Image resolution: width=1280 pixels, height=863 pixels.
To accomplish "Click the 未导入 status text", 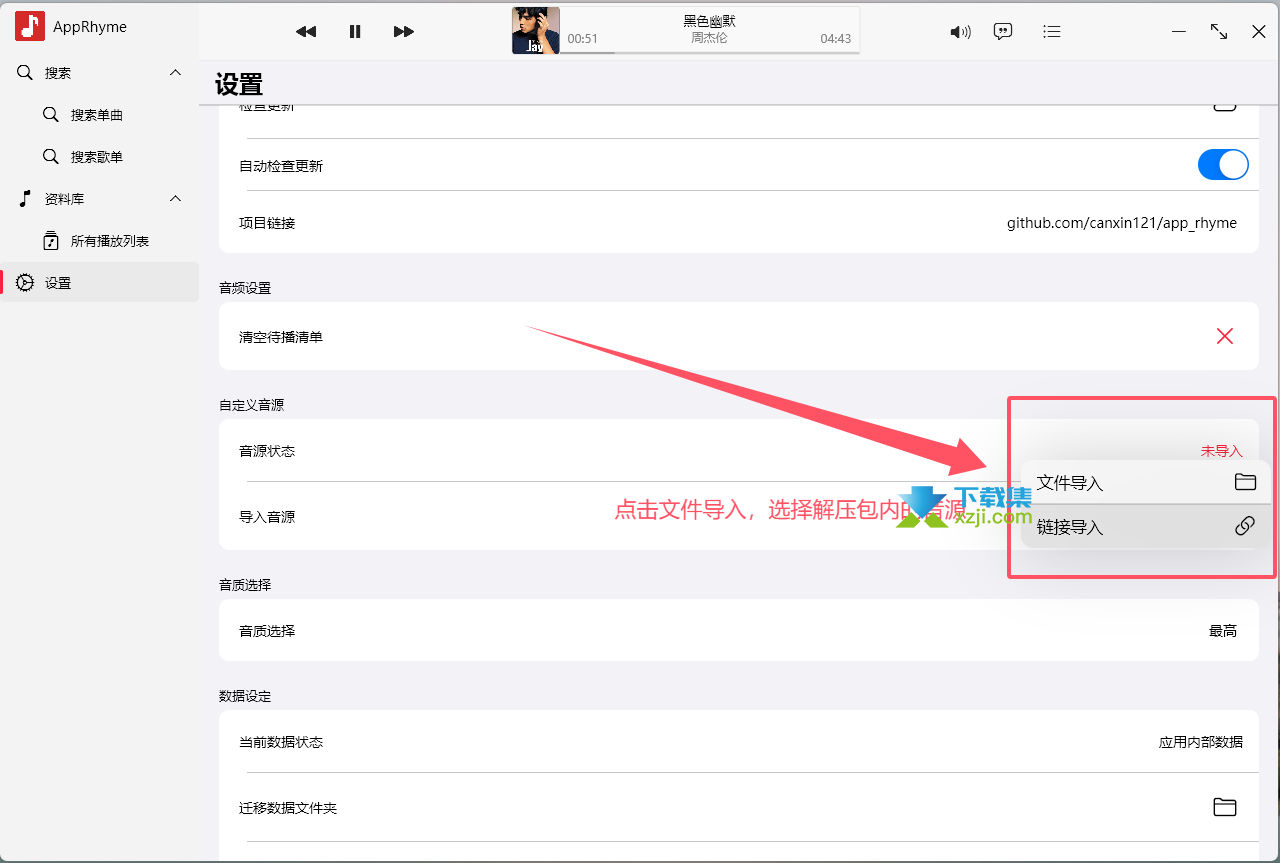I will point(1222,451).
